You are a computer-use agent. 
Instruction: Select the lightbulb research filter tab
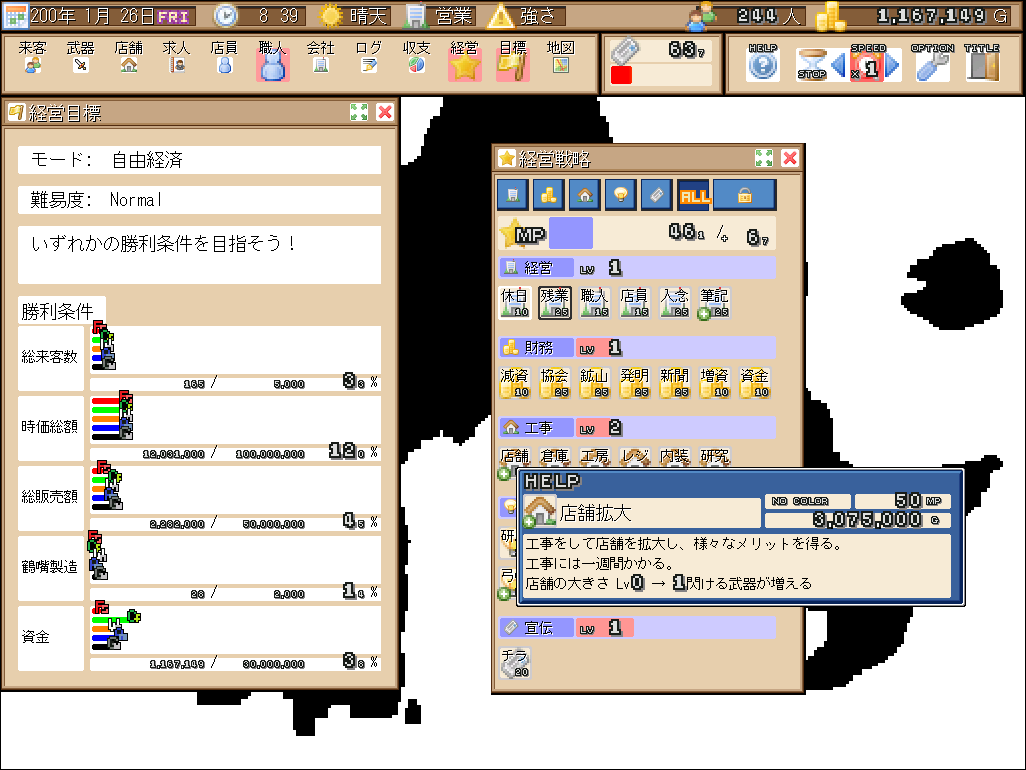tap(620, 195)
